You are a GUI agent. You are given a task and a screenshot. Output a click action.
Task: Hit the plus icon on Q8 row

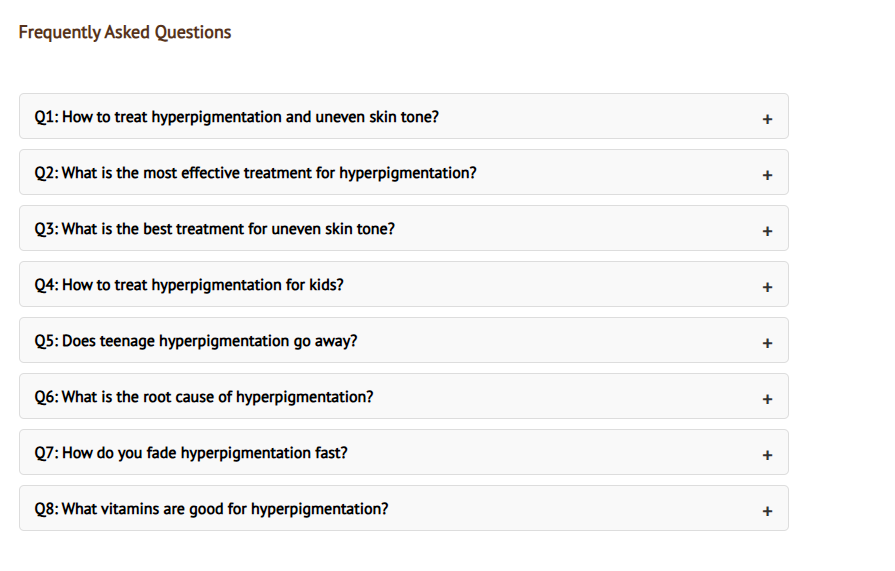click(767, 511)
